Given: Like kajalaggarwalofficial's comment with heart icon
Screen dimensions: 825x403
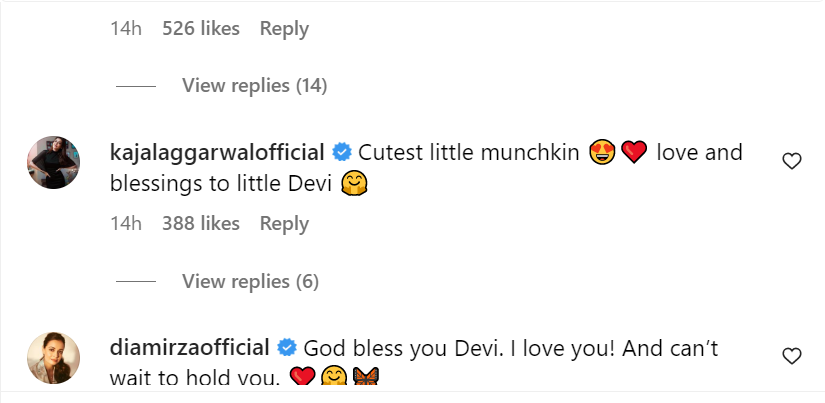Looking at the screenshot, I should coord(791,161).
